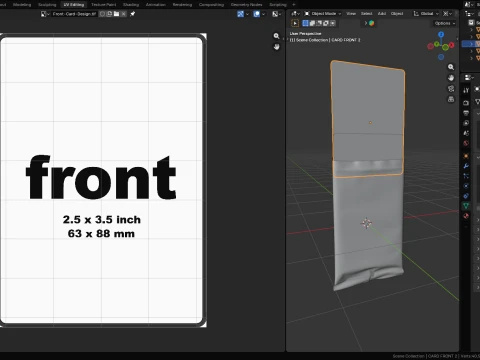Toggle the camera view icon
This screenshot has width=480, height=360.
[x=451, y=89]
